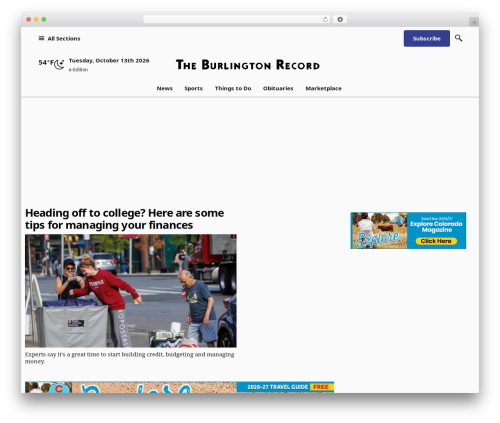The height and width of the screenshot is (423, 500).
Task: Click the search magnifier icon
Action: 458,38
